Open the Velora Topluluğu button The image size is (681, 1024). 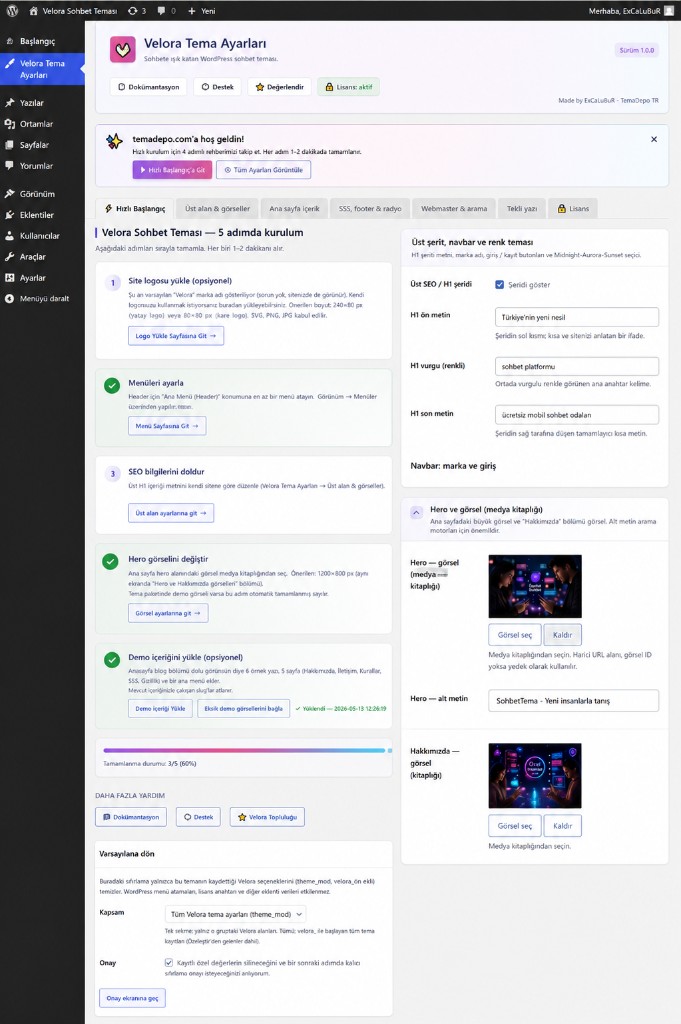(x=267, y=817)
